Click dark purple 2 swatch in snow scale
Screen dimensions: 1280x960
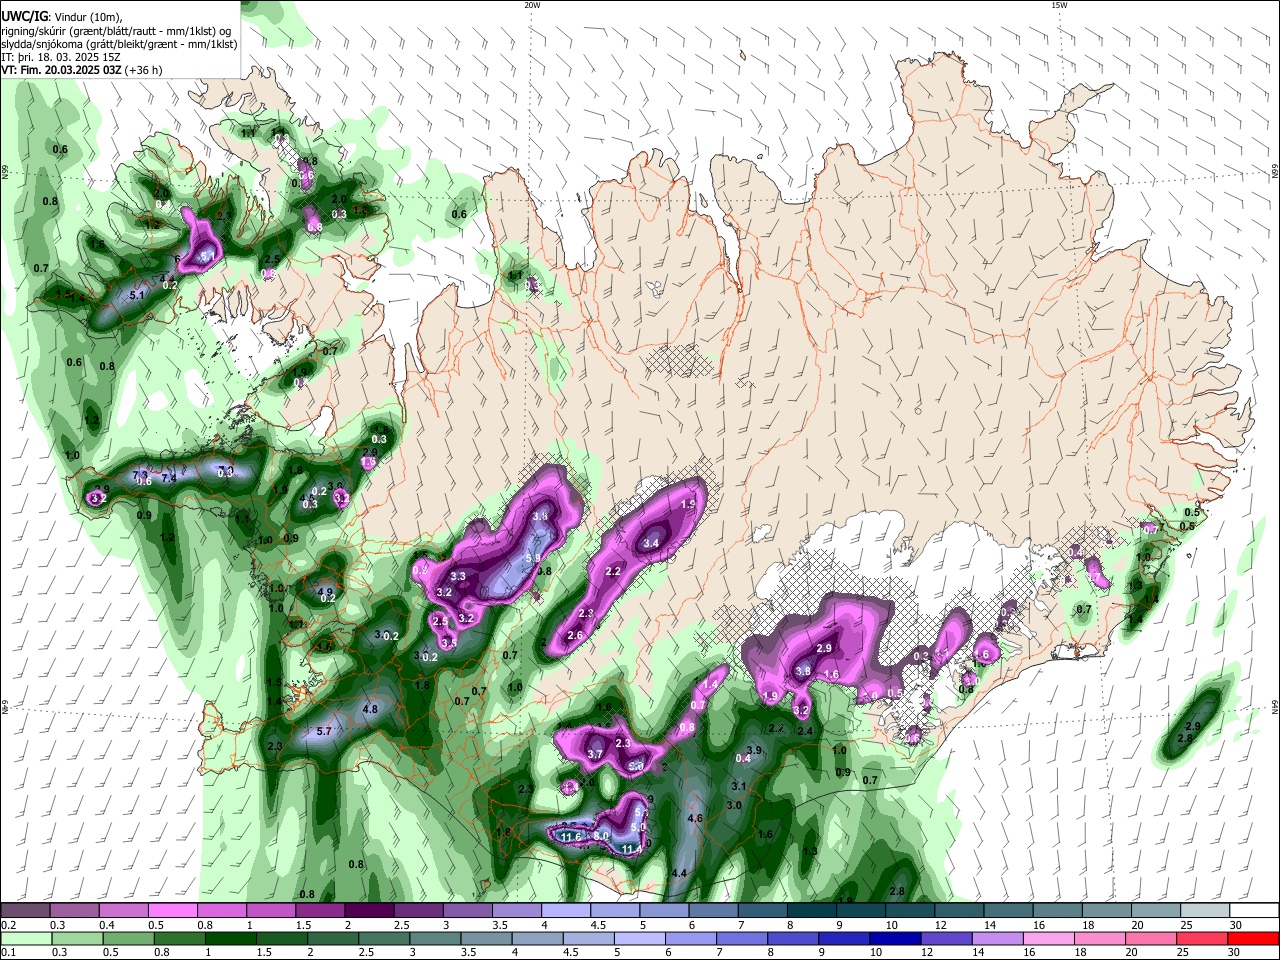coord(369,911)
